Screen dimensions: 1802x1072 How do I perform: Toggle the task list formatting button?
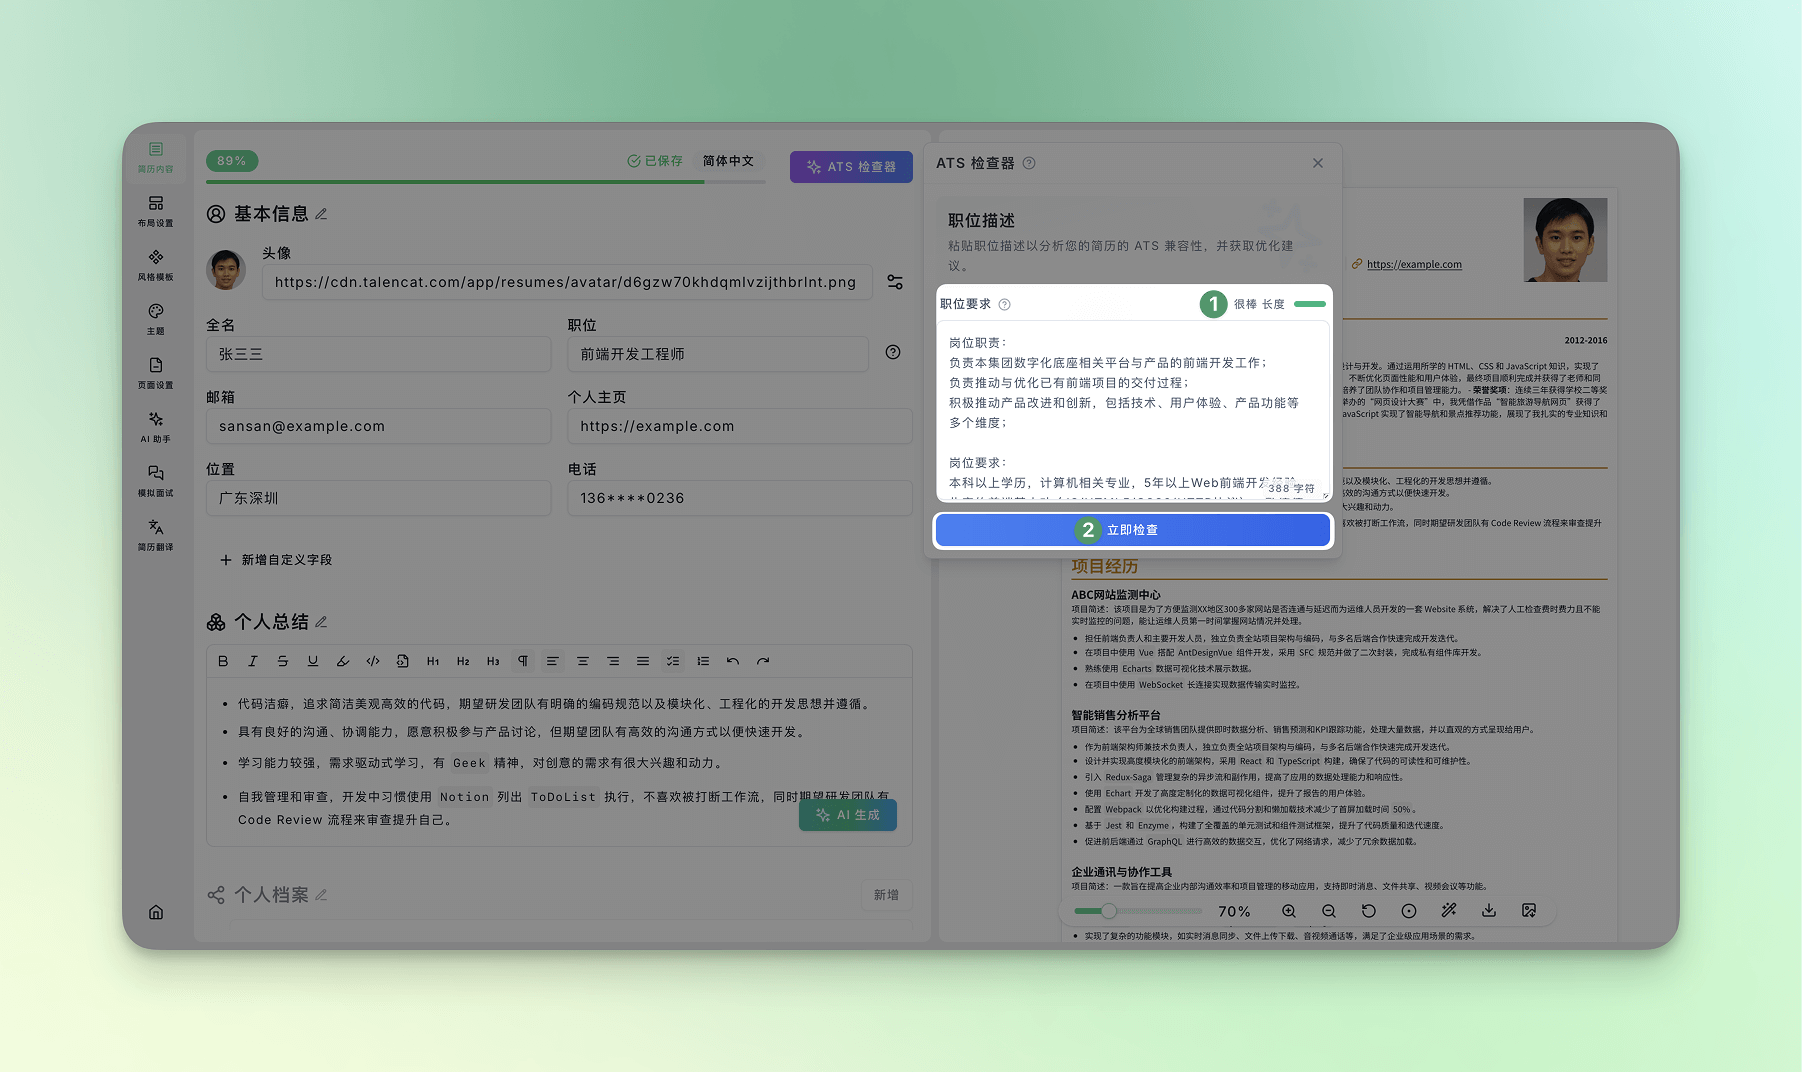673,661
